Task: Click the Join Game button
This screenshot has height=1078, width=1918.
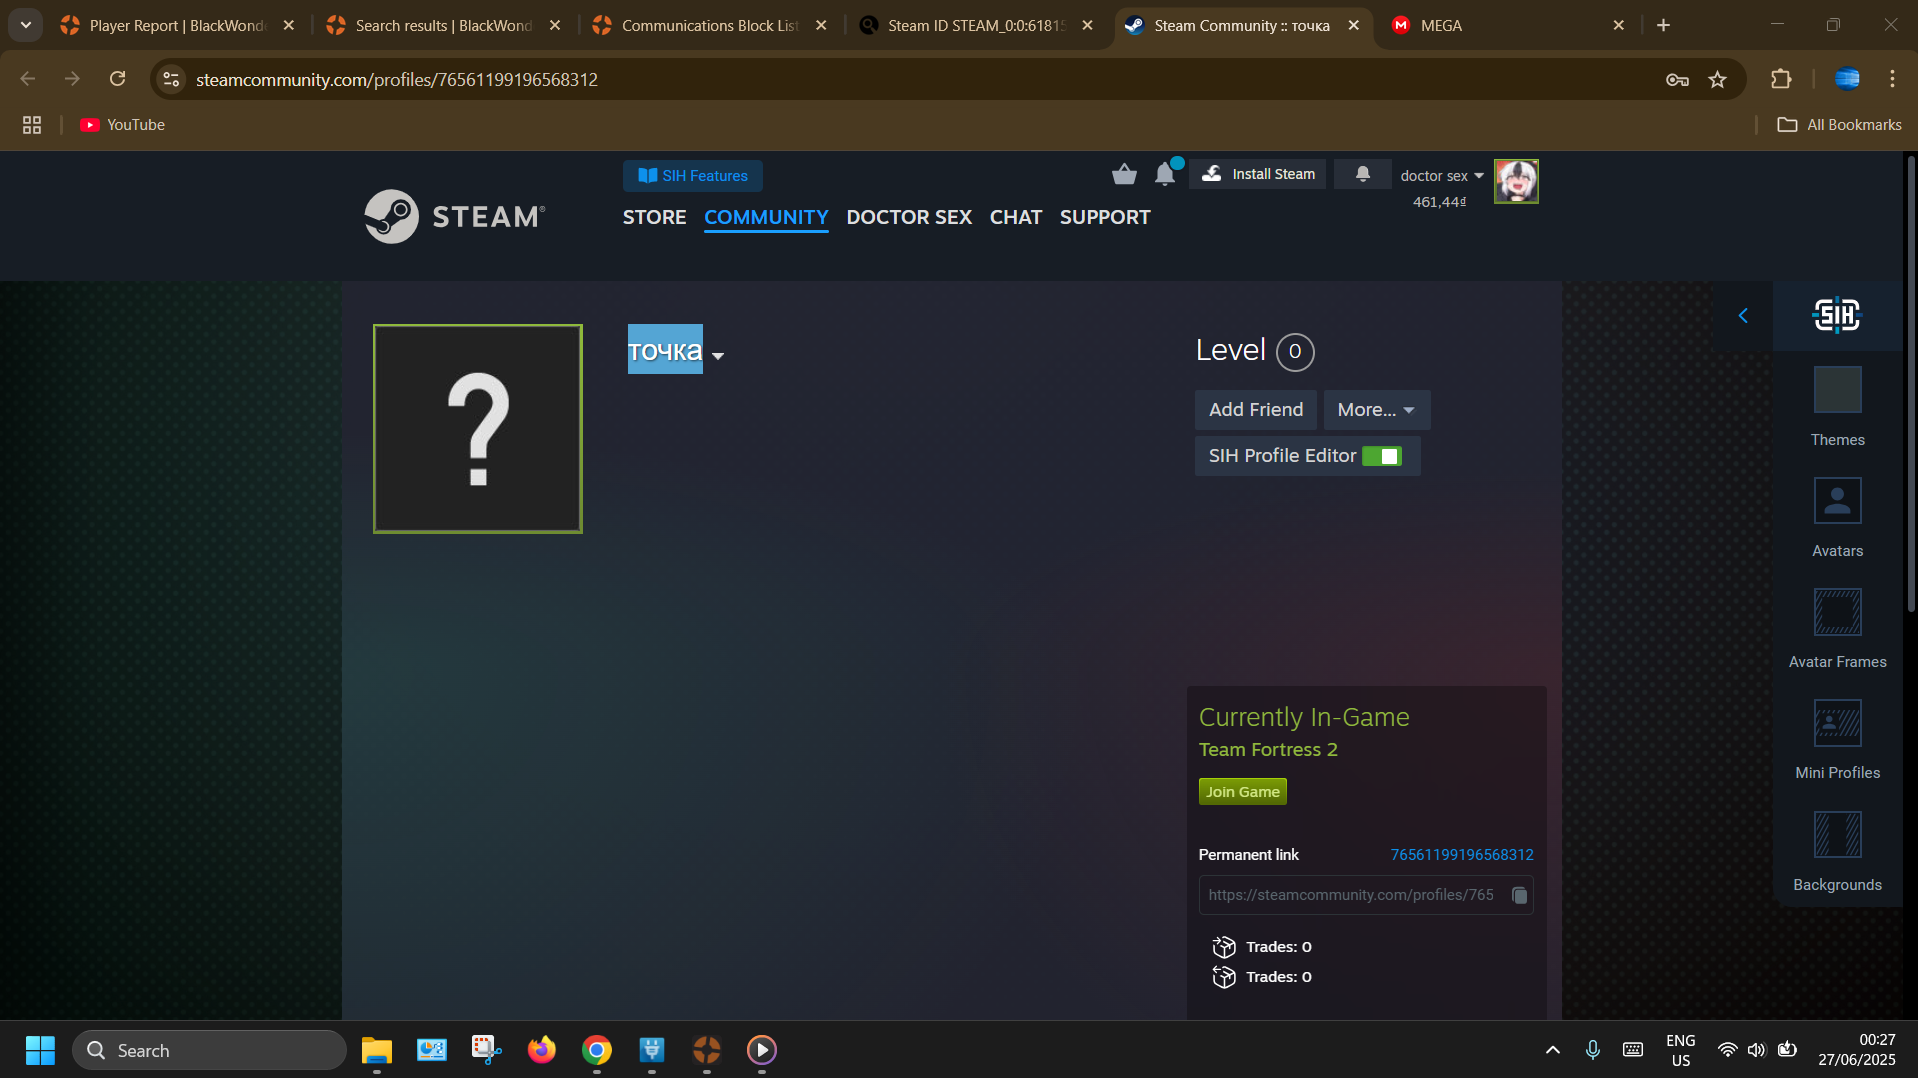Action: click(x=1242, y=792)
